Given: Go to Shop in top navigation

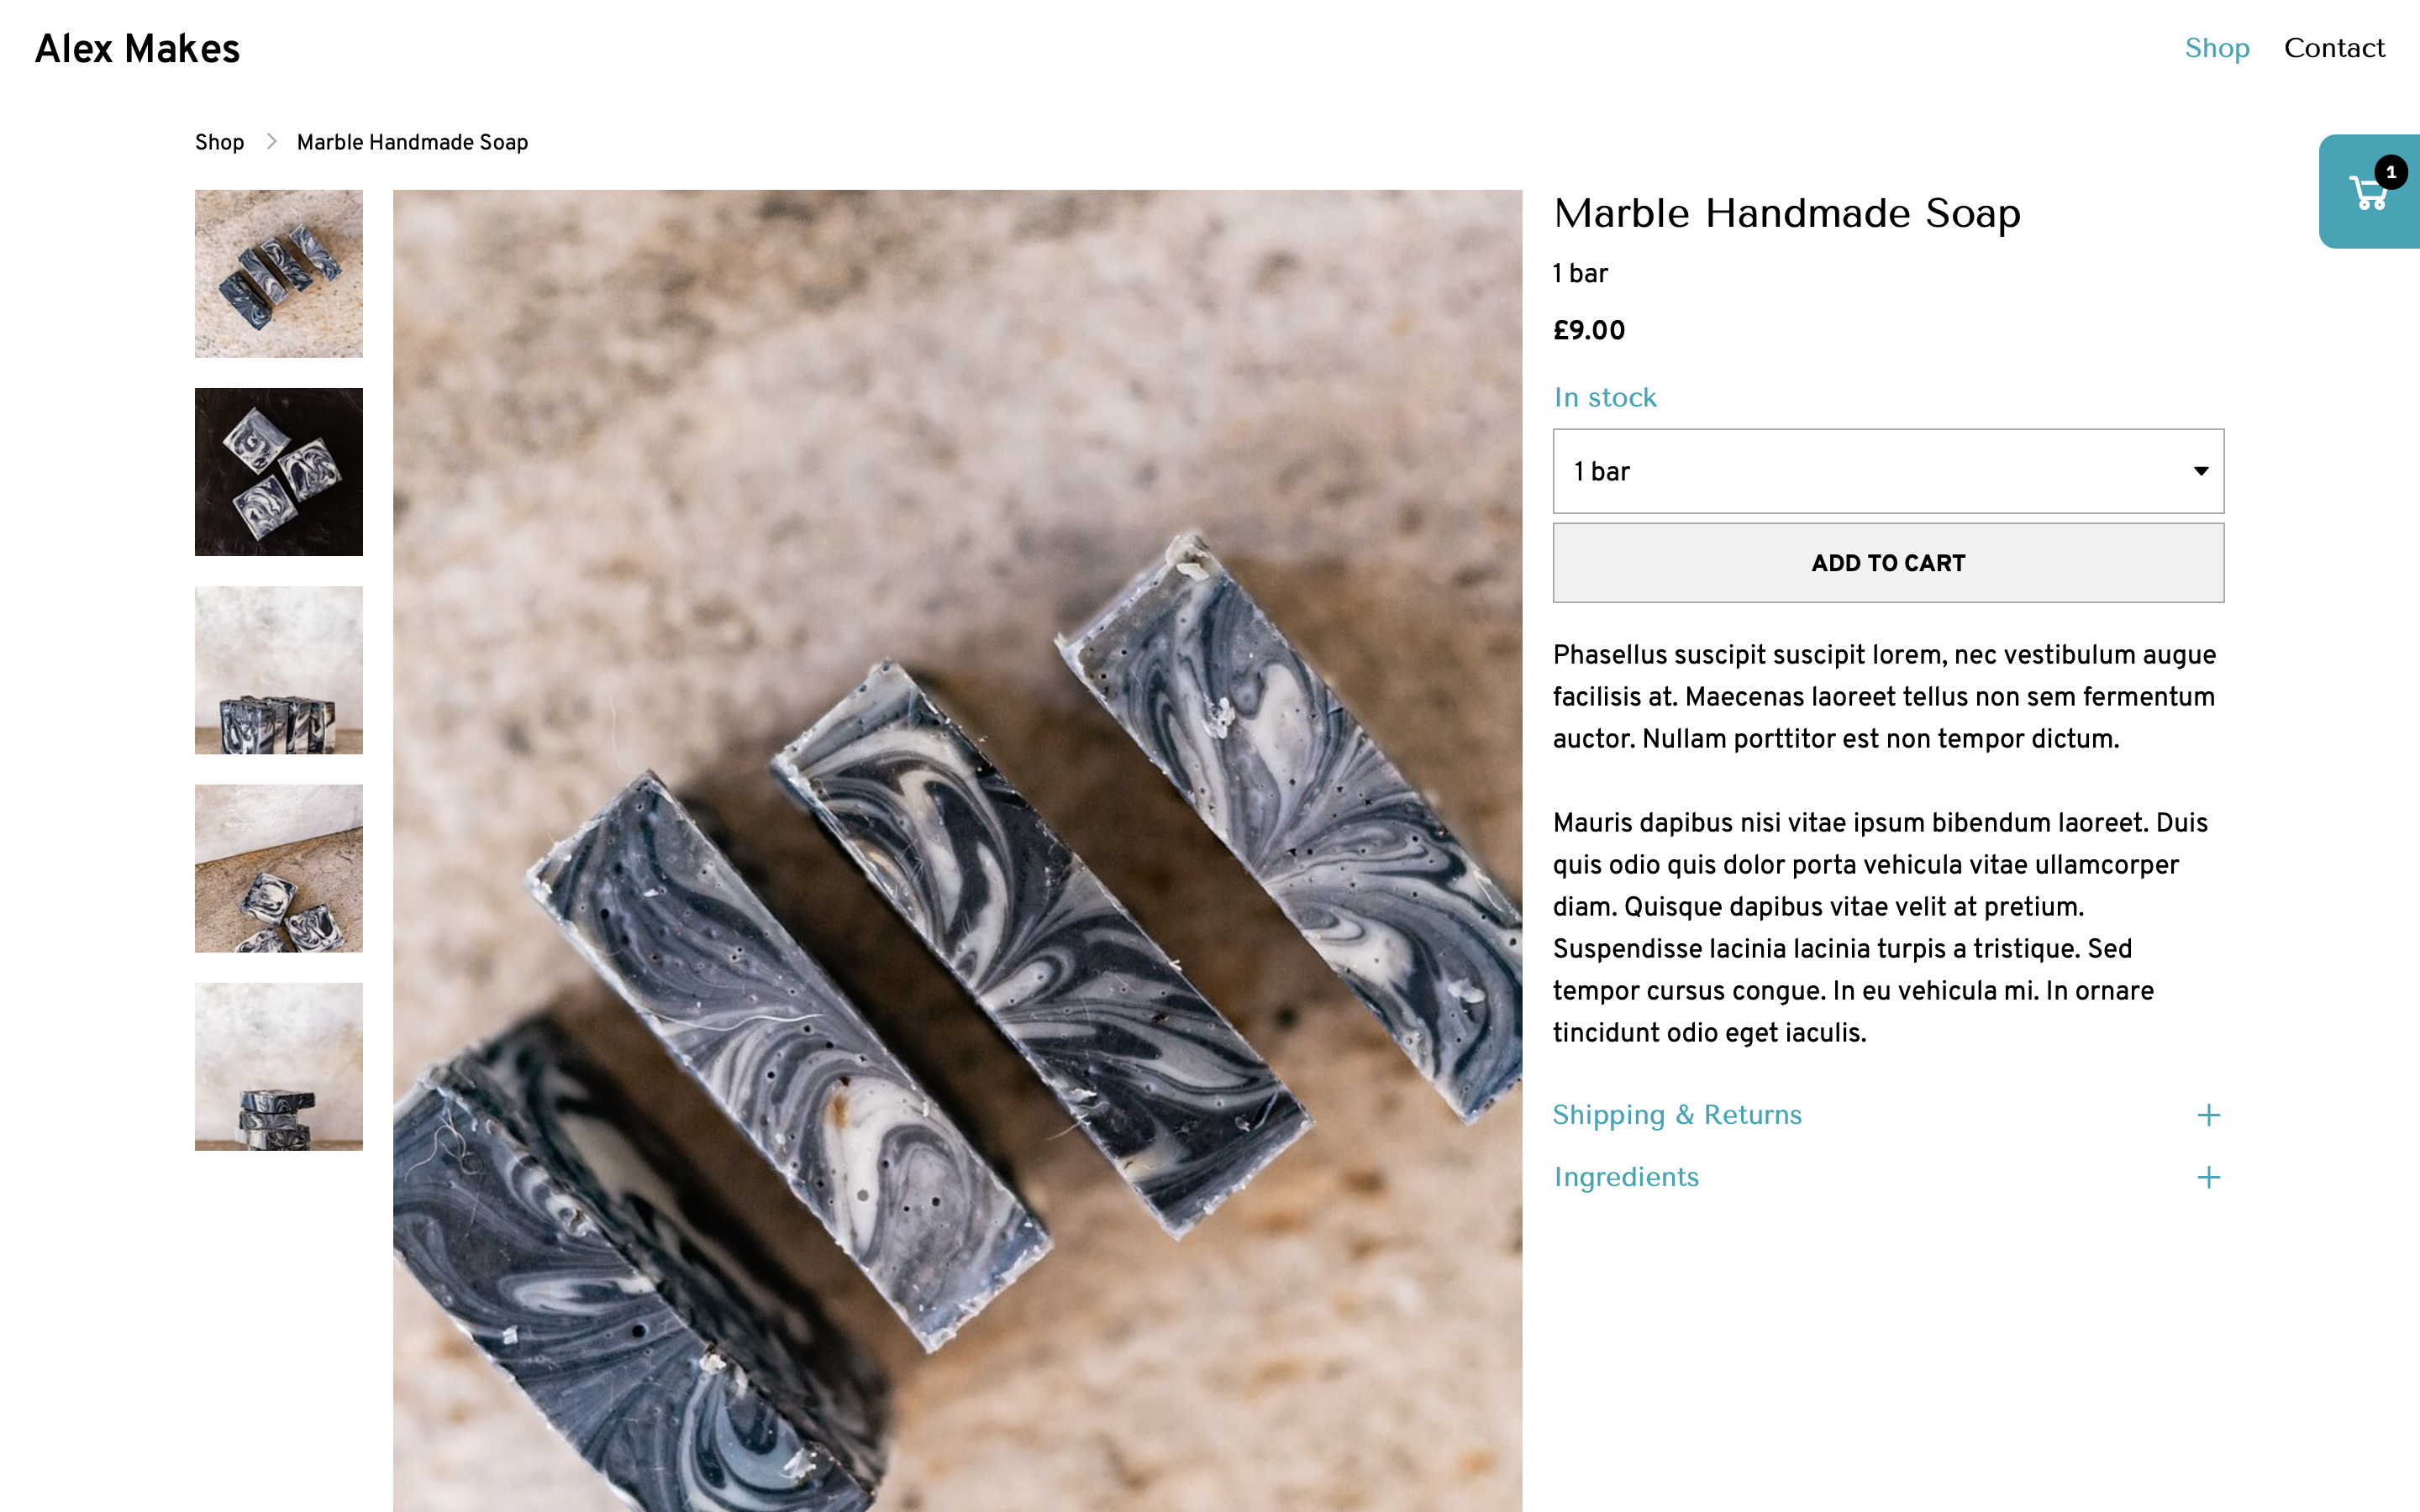Looking at the screenshot, I should [2216, 48].
